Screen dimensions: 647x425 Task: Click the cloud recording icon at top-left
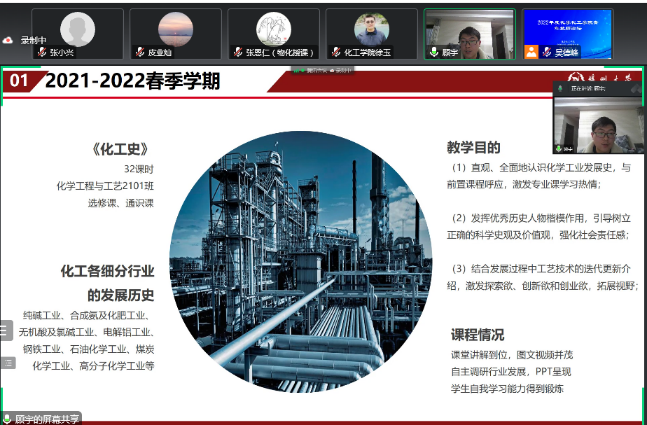8,40
